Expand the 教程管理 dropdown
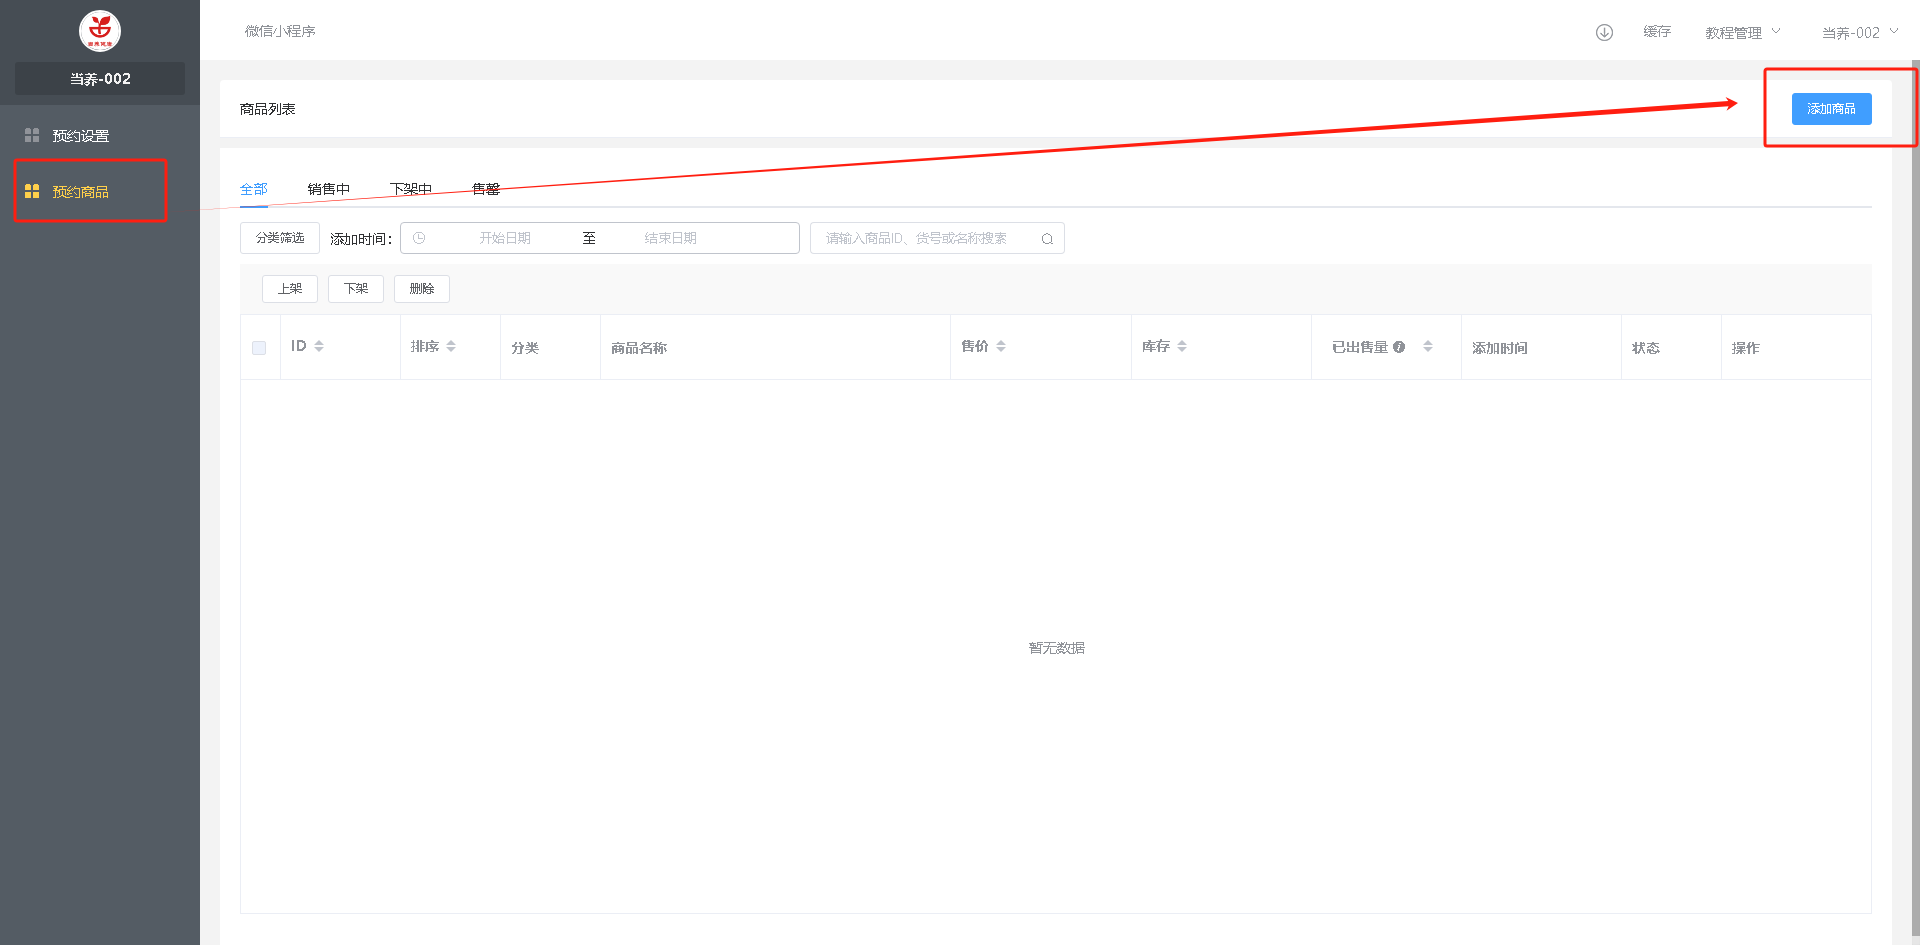 tap(1742, 33)
